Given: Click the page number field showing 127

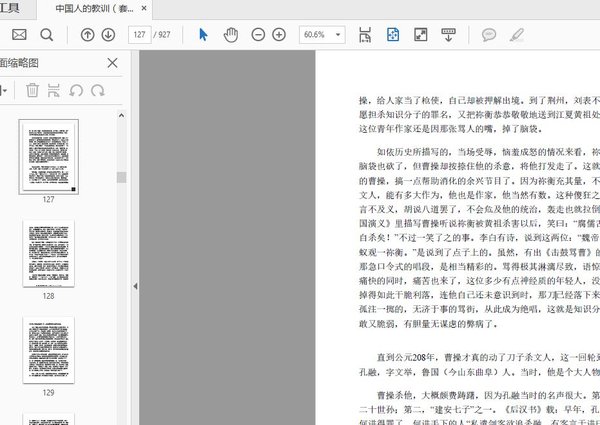Looking at the screenshot, I should tap(141, 35).
